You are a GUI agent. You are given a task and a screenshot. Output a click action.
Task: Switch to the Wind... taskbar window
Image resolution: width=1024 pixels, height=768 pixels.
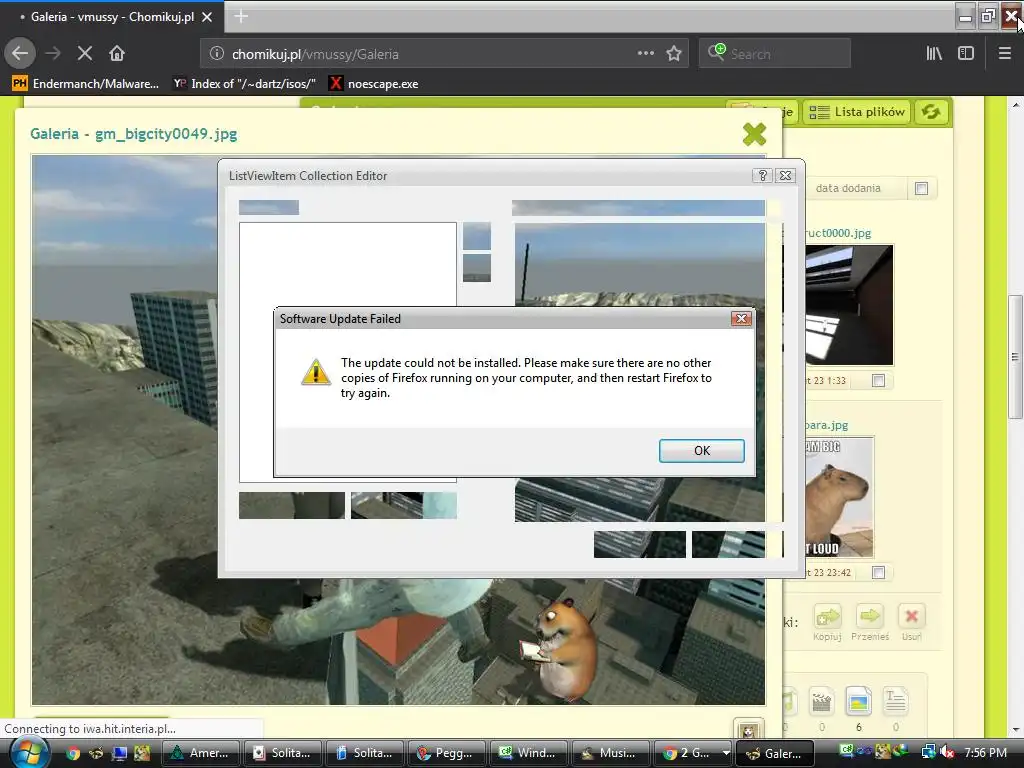coord(529,753)
